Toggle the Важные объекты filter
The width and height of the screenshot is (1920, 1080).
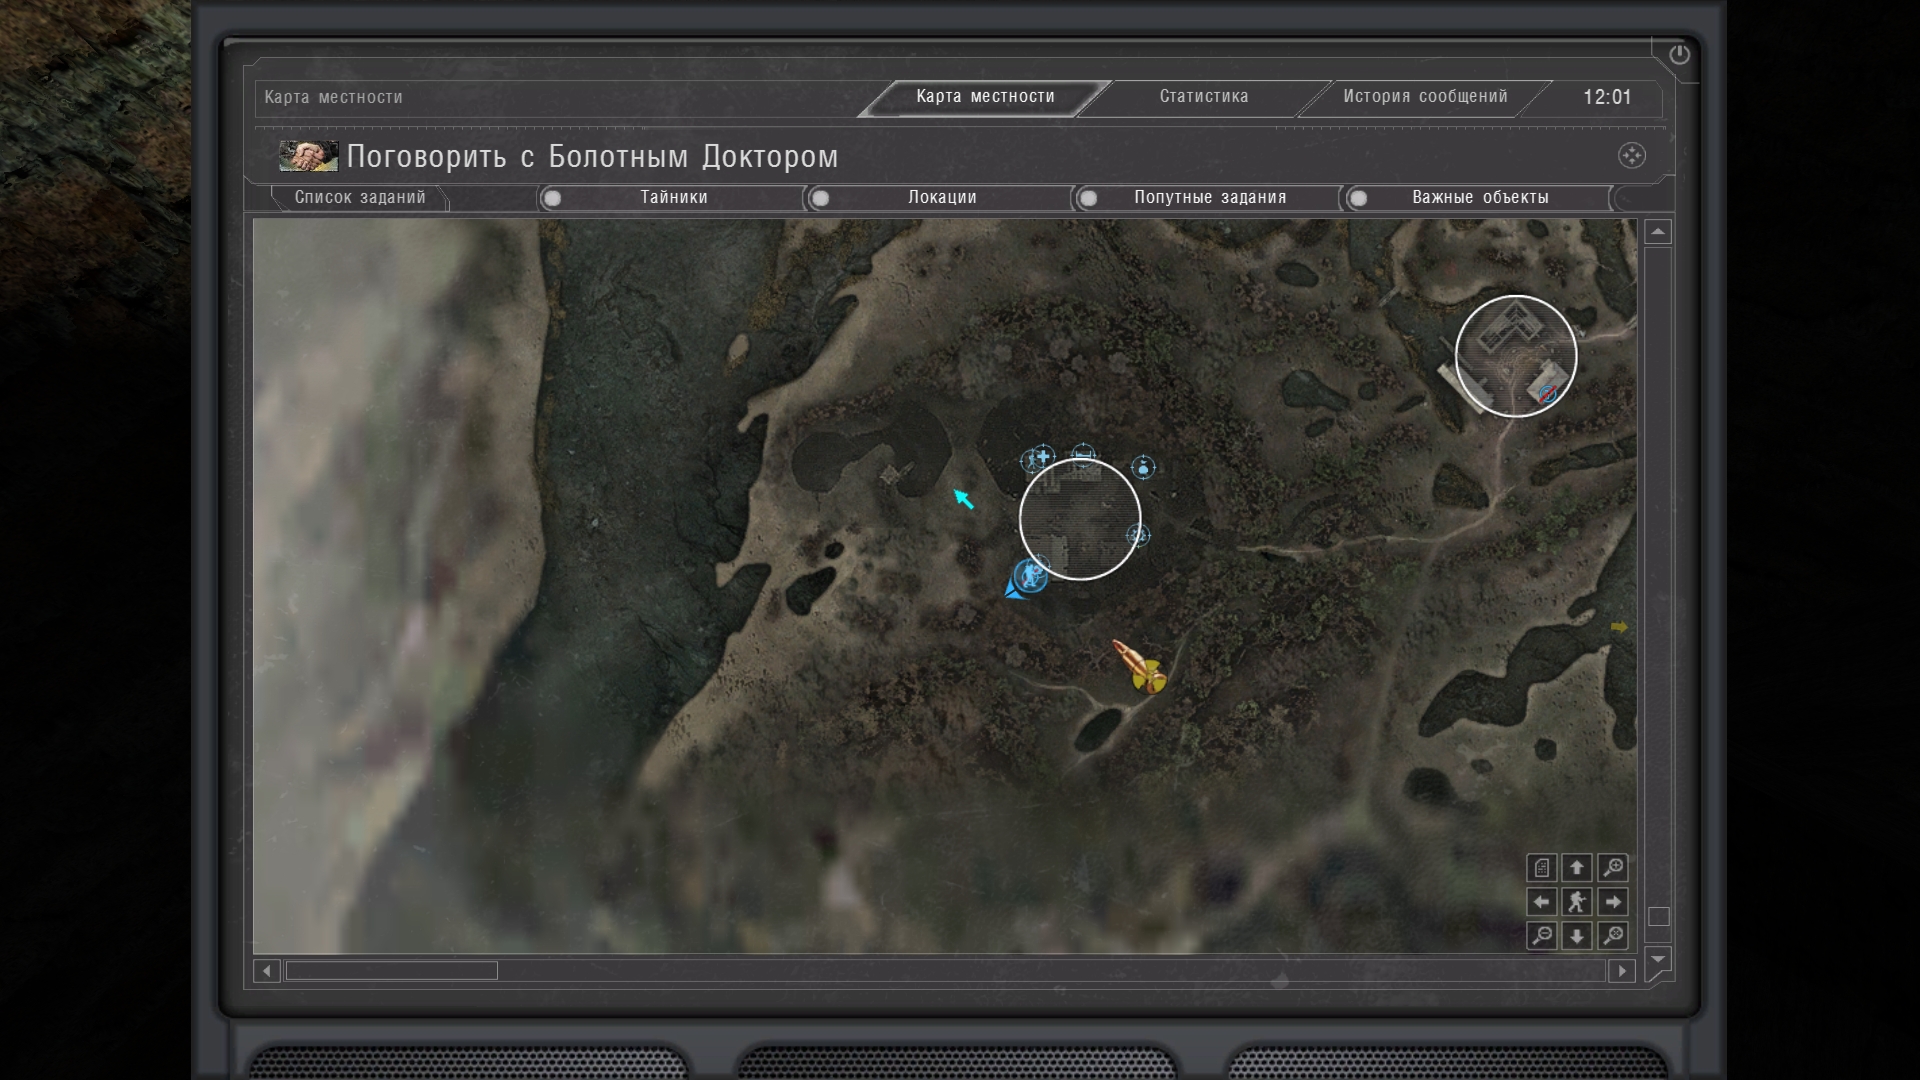pyautogui.click(x=1358, y=198)
